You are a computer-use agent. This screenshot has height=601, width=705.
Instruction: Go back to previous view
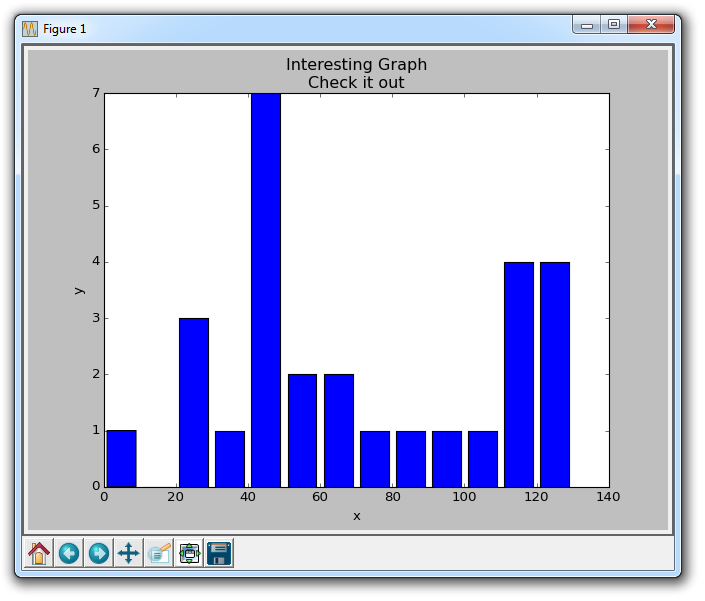(69, 553)
